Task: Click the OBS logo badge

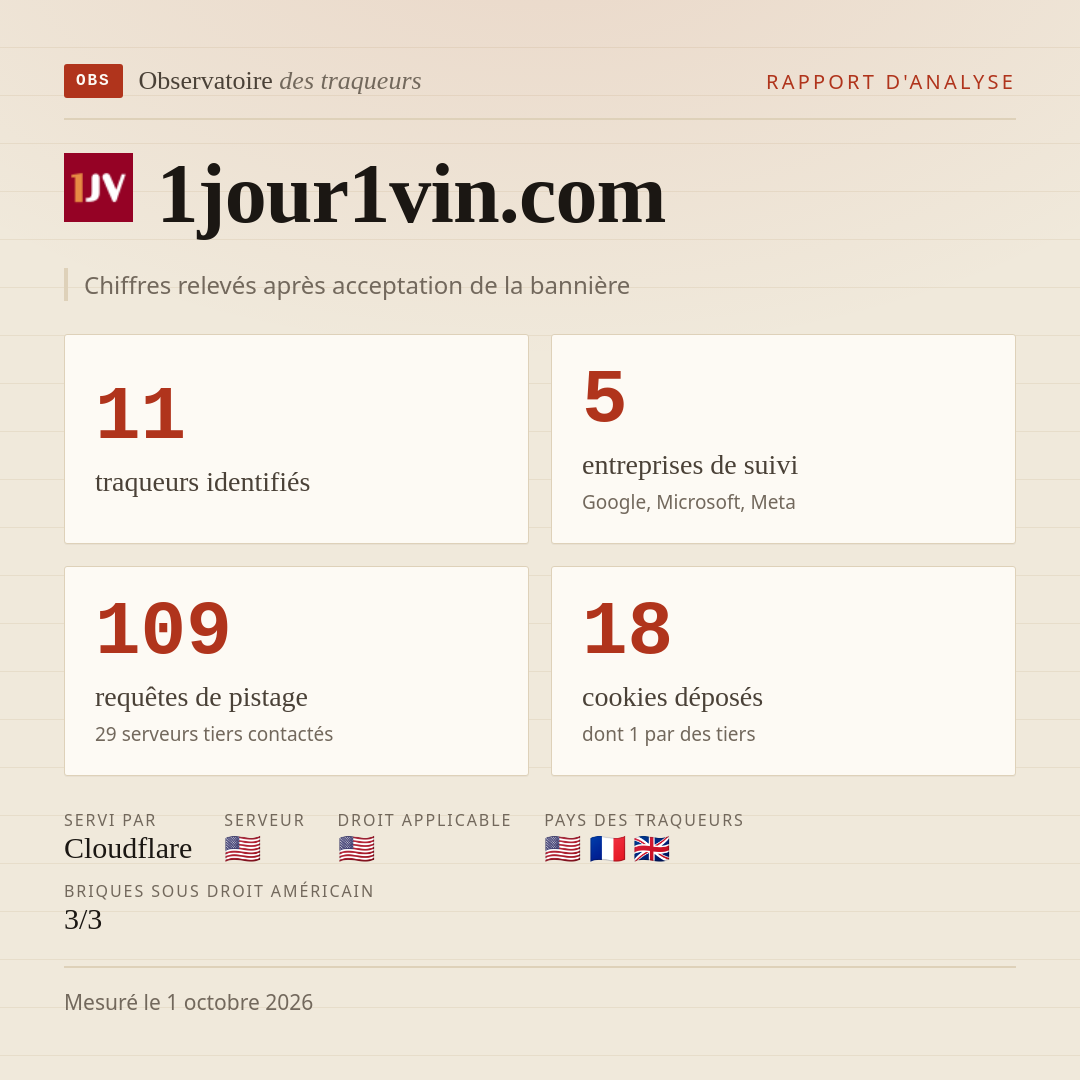Action: 94,81
